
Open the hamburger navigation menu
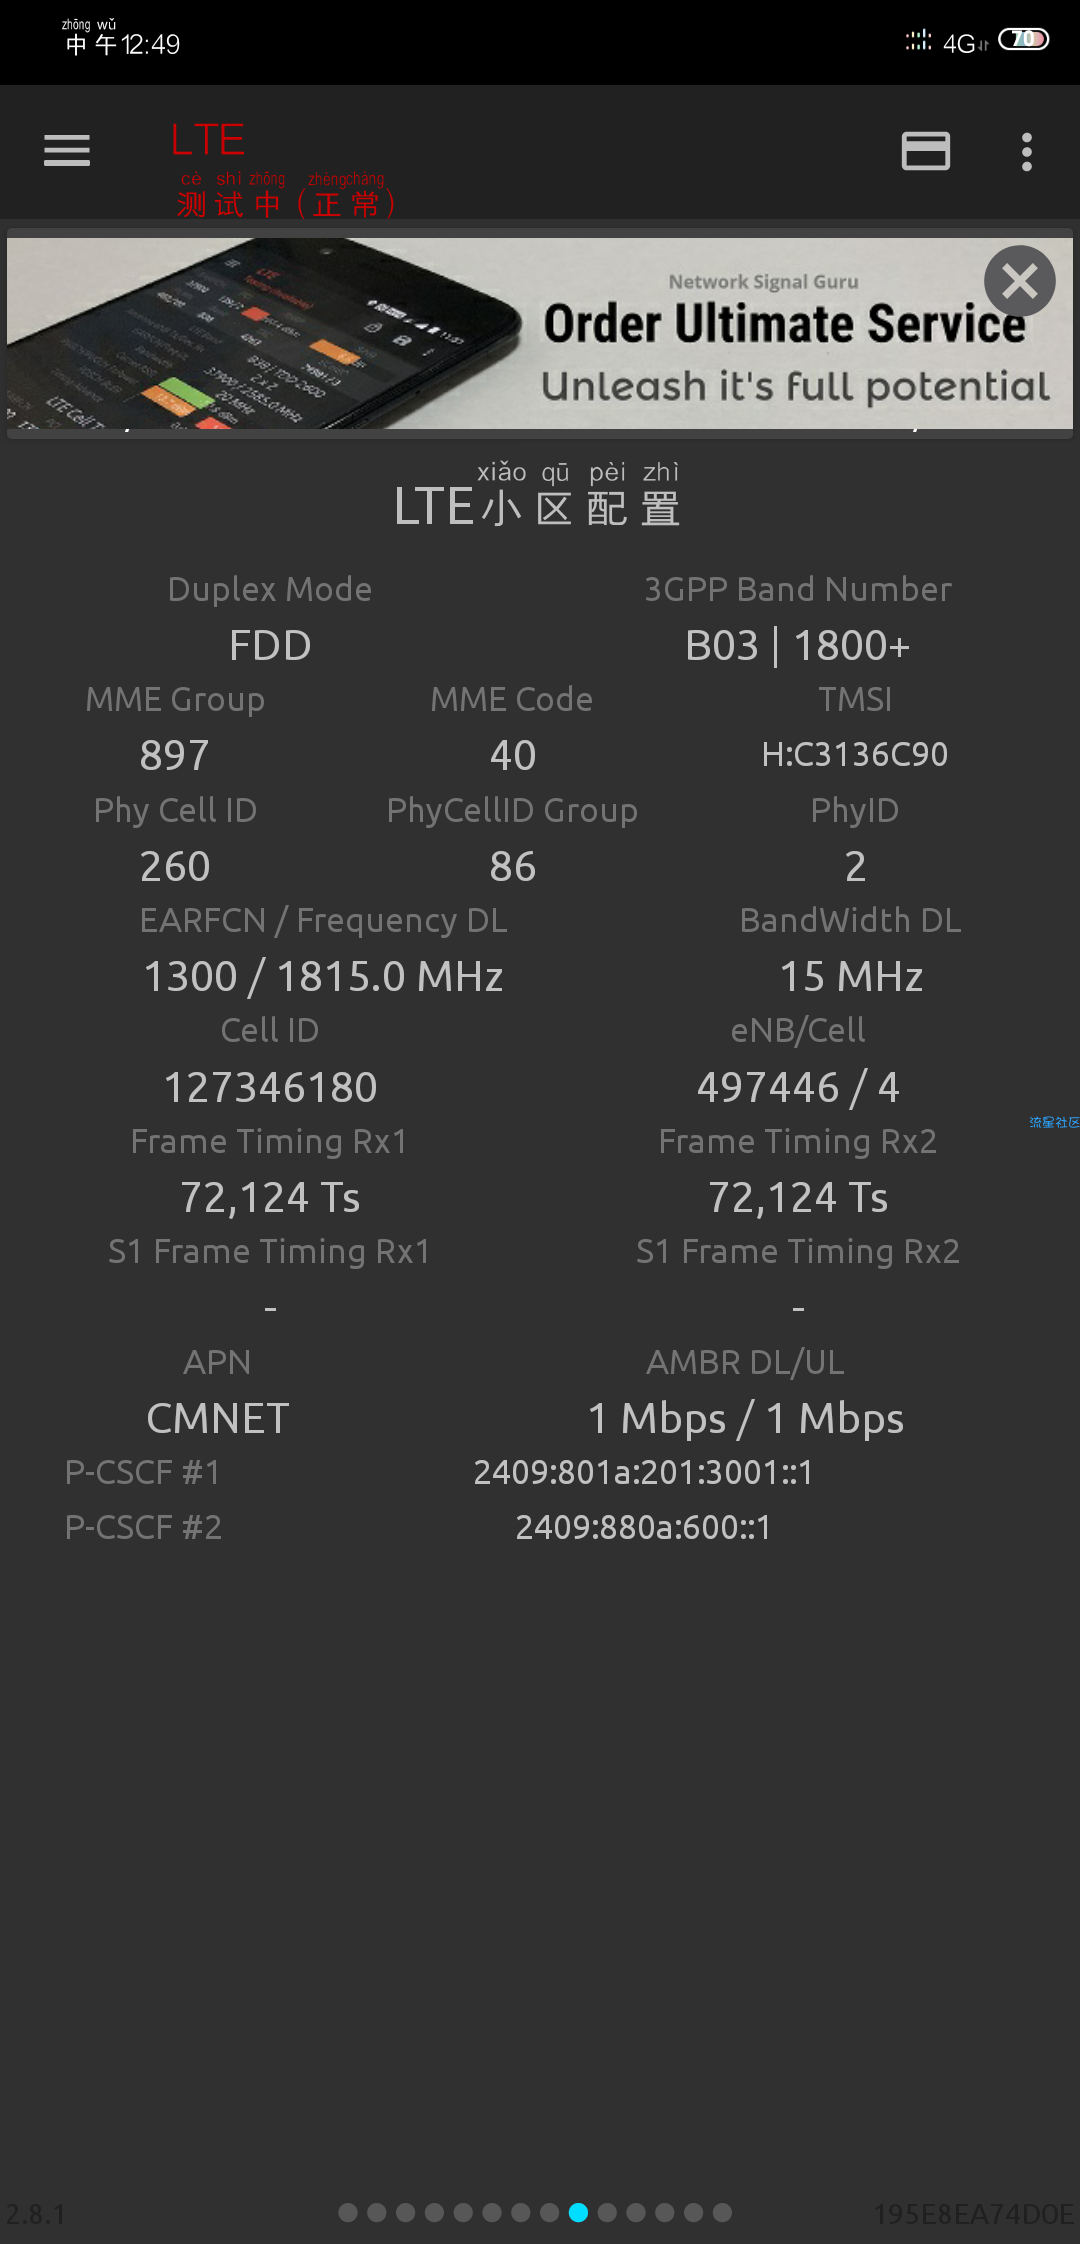(x=67, y=151)
